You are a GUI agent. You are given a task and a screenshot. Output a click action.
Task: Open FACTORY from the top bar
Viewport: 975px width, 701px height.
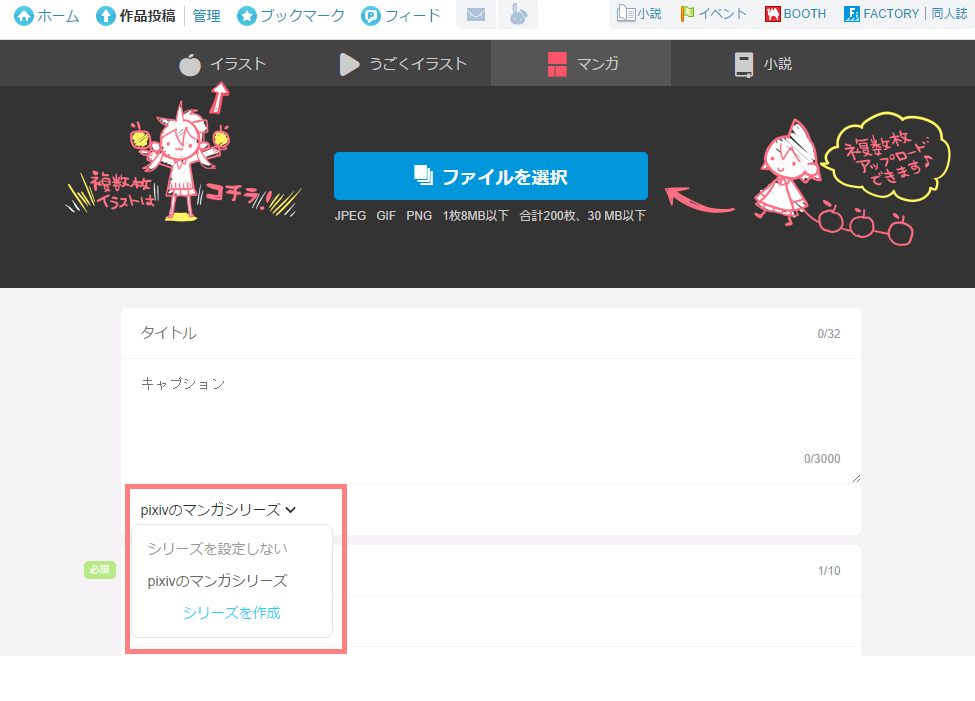(881, 14)
